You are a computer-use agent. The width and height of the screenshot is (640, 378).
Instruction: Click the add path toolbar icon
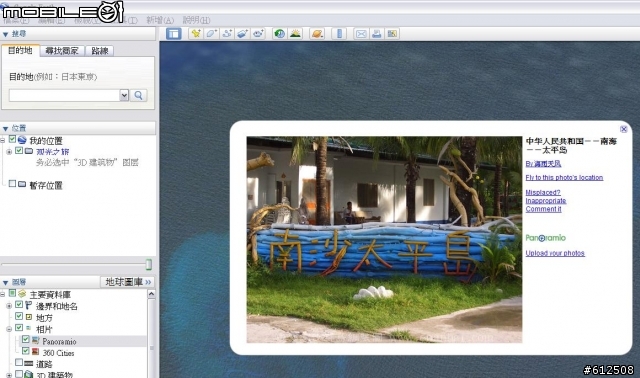coord(227,34)
